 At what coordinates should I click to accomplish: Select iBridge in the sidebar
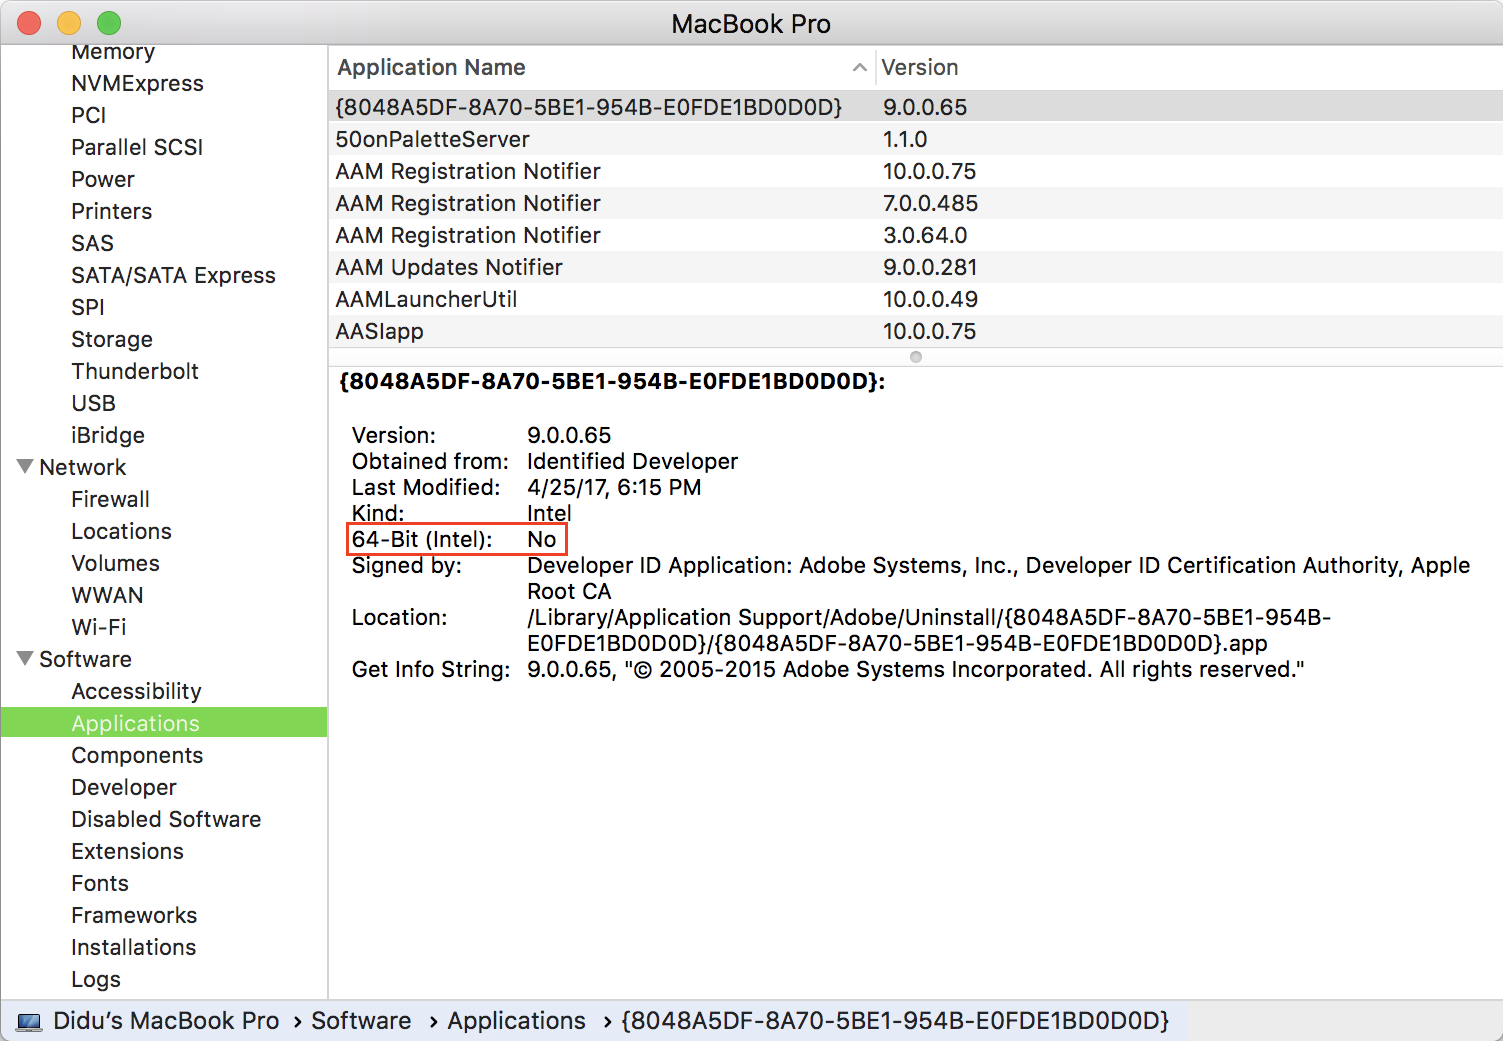(108, 435)
